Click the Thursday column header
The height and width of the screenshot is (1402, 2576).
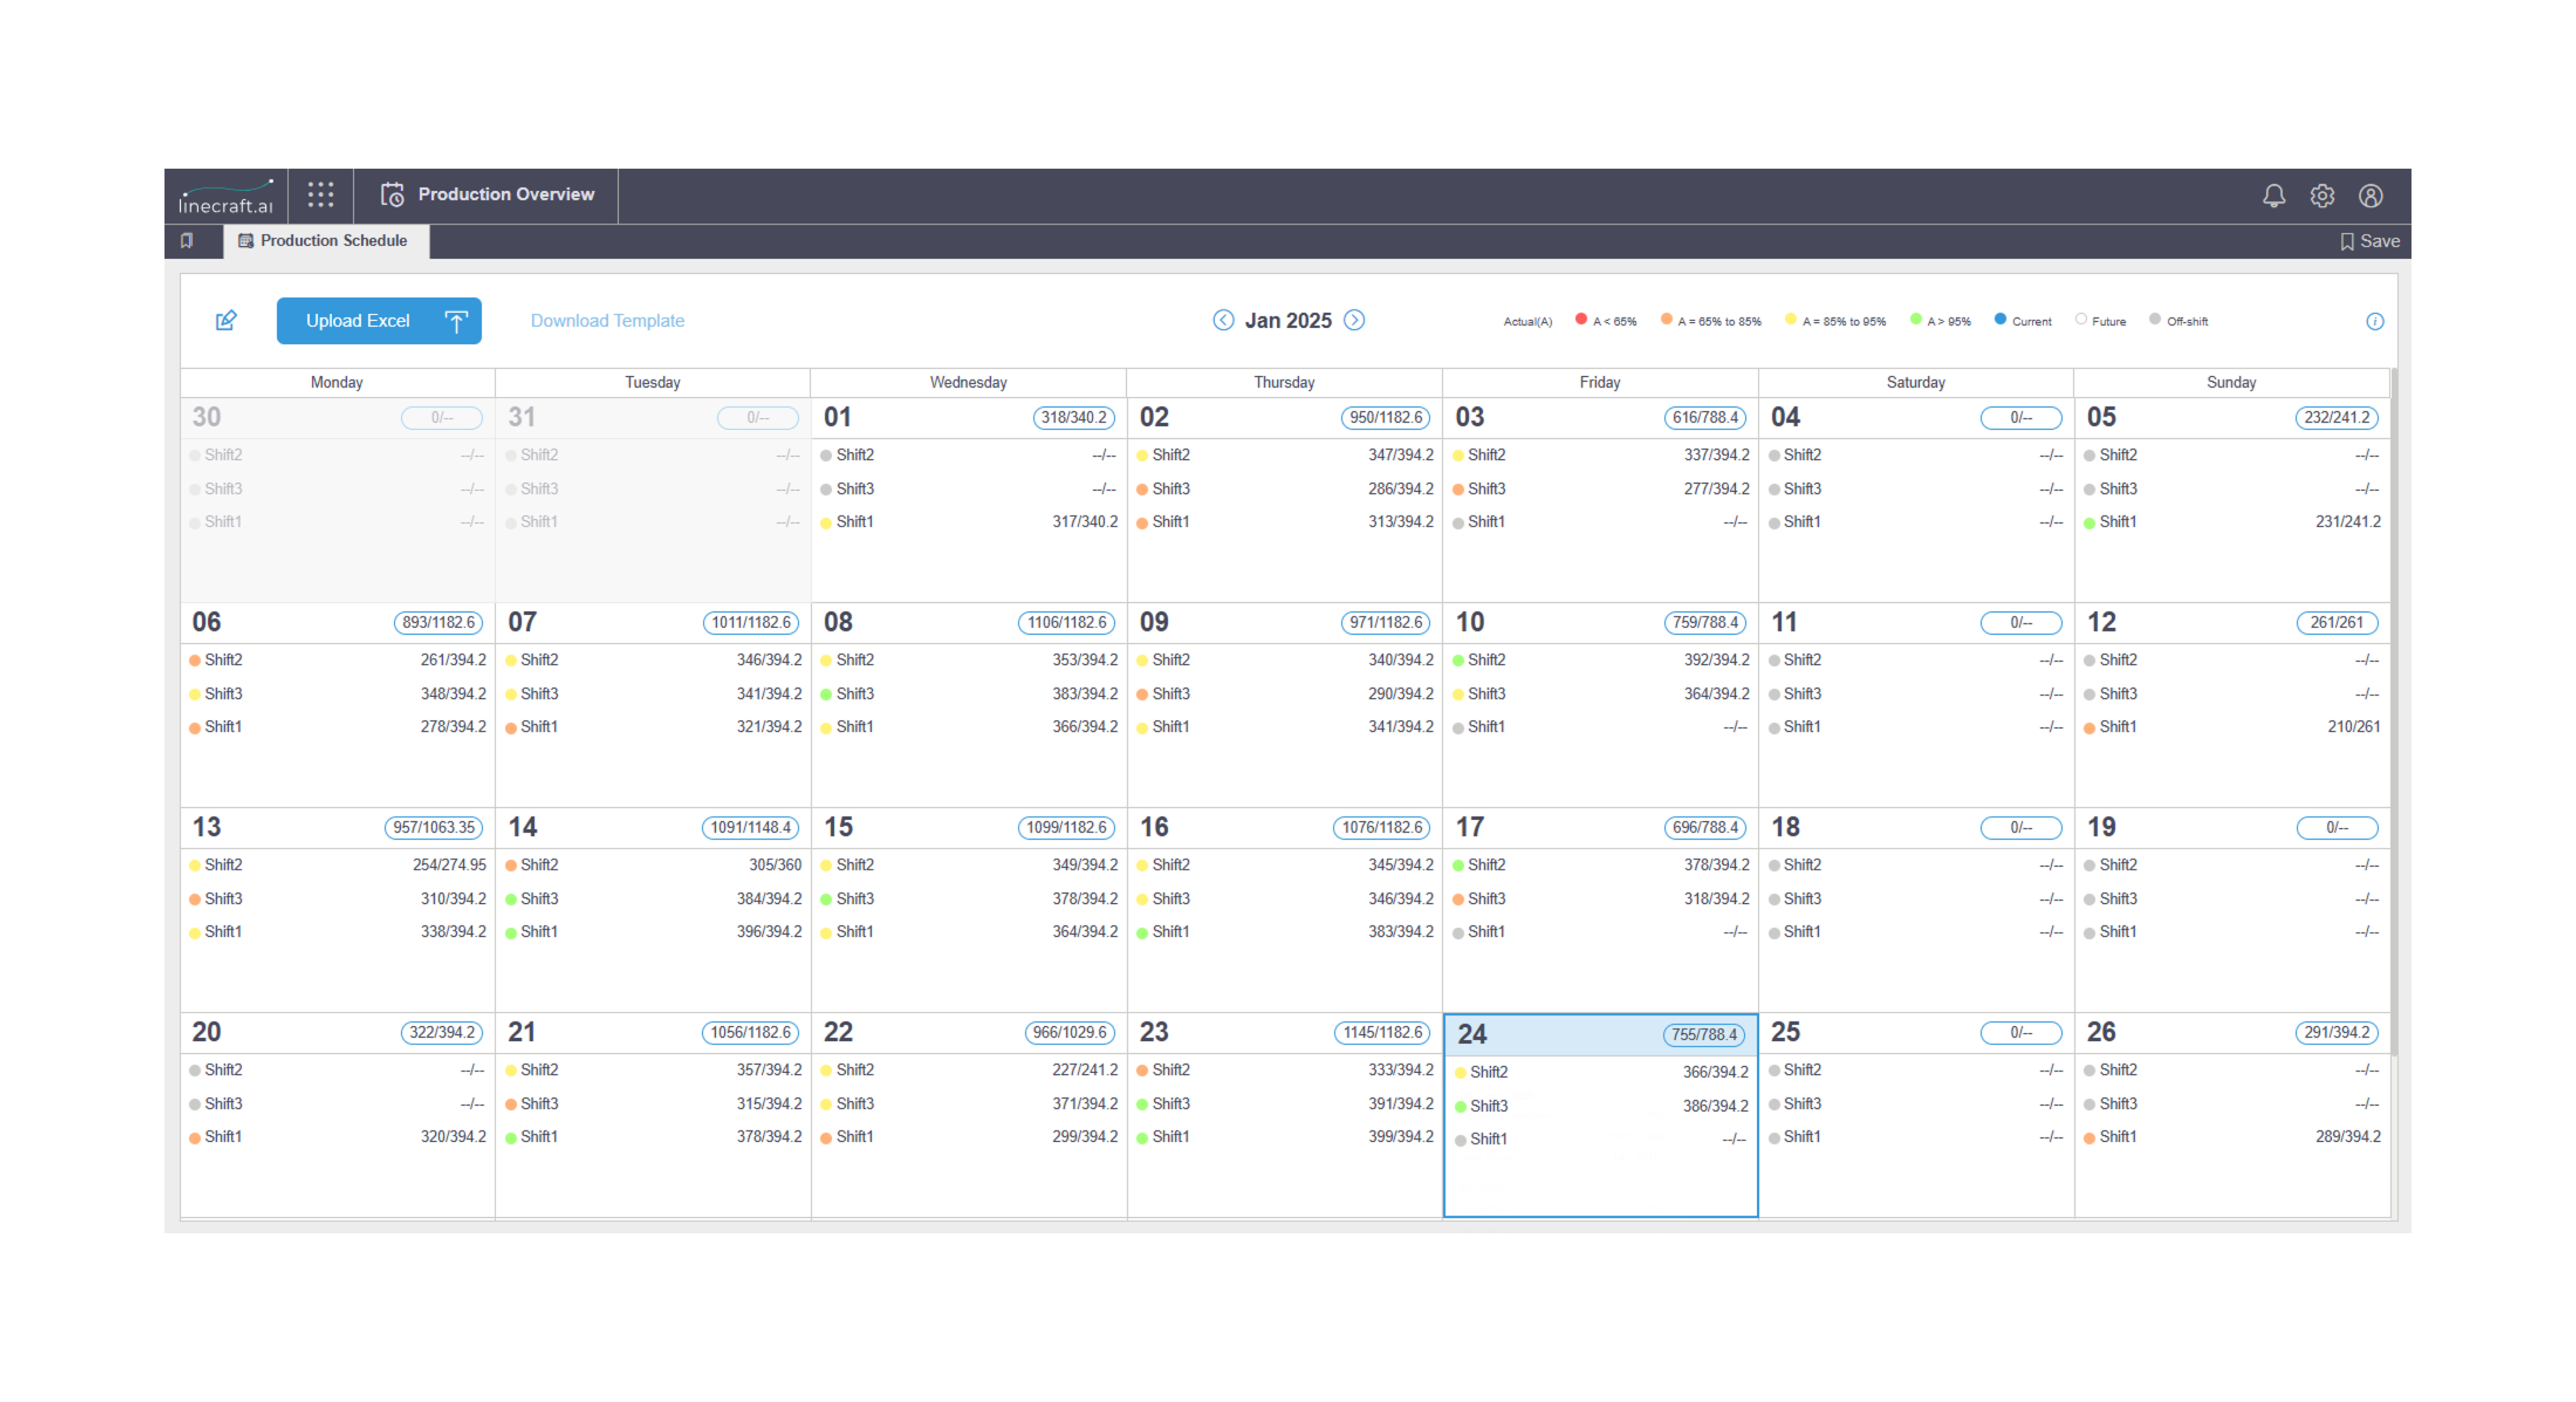(1283, 382)
